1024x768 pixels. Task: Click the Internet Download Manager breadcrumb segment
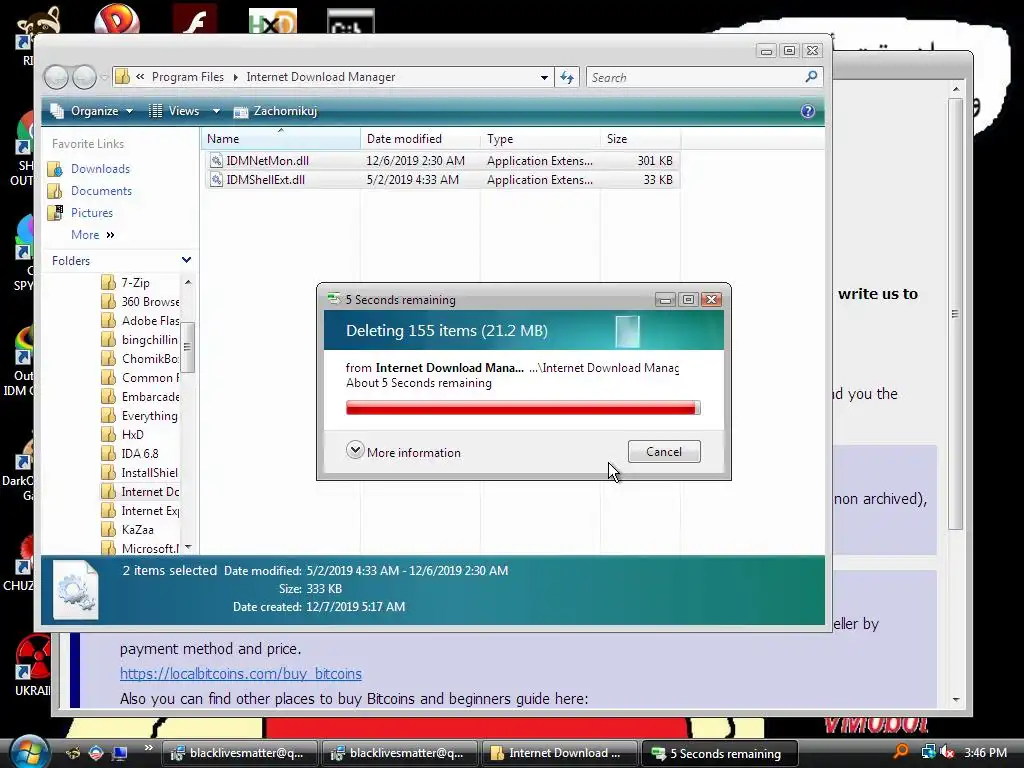[321, 77]
